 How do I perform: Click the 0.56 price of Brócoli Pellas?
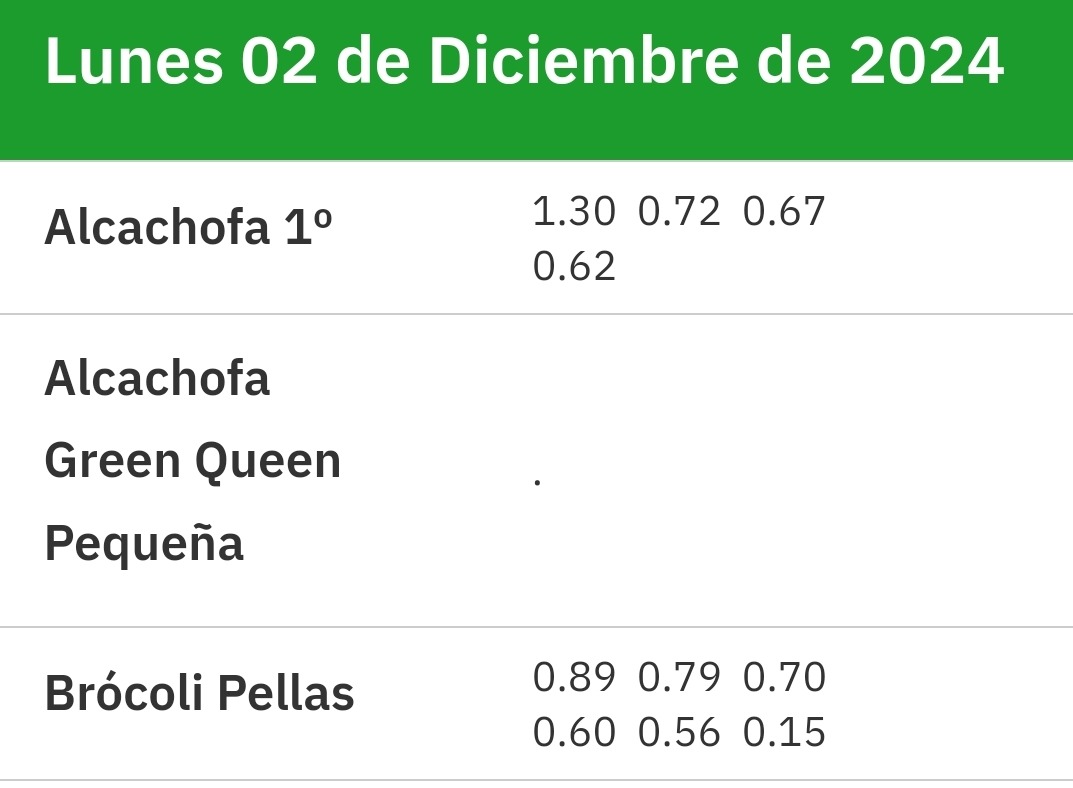tap(679, 733)
